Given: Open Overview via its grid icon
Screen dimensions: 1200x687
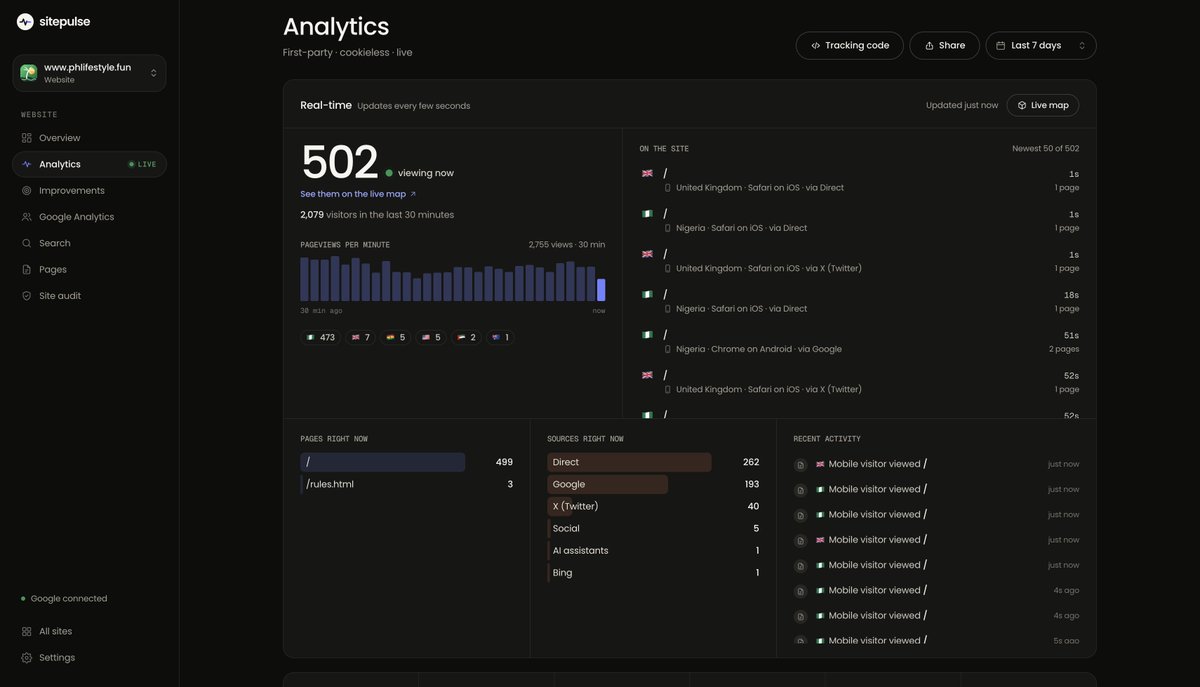Looking at the screenshot, I should 27,138.
